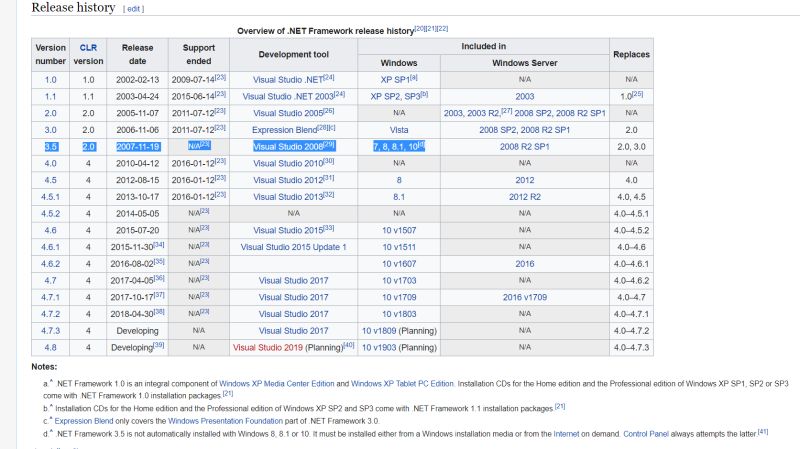Screen dimensions: 800x449
Task: Open version 4.5.1 link
Action: point(51,197)
